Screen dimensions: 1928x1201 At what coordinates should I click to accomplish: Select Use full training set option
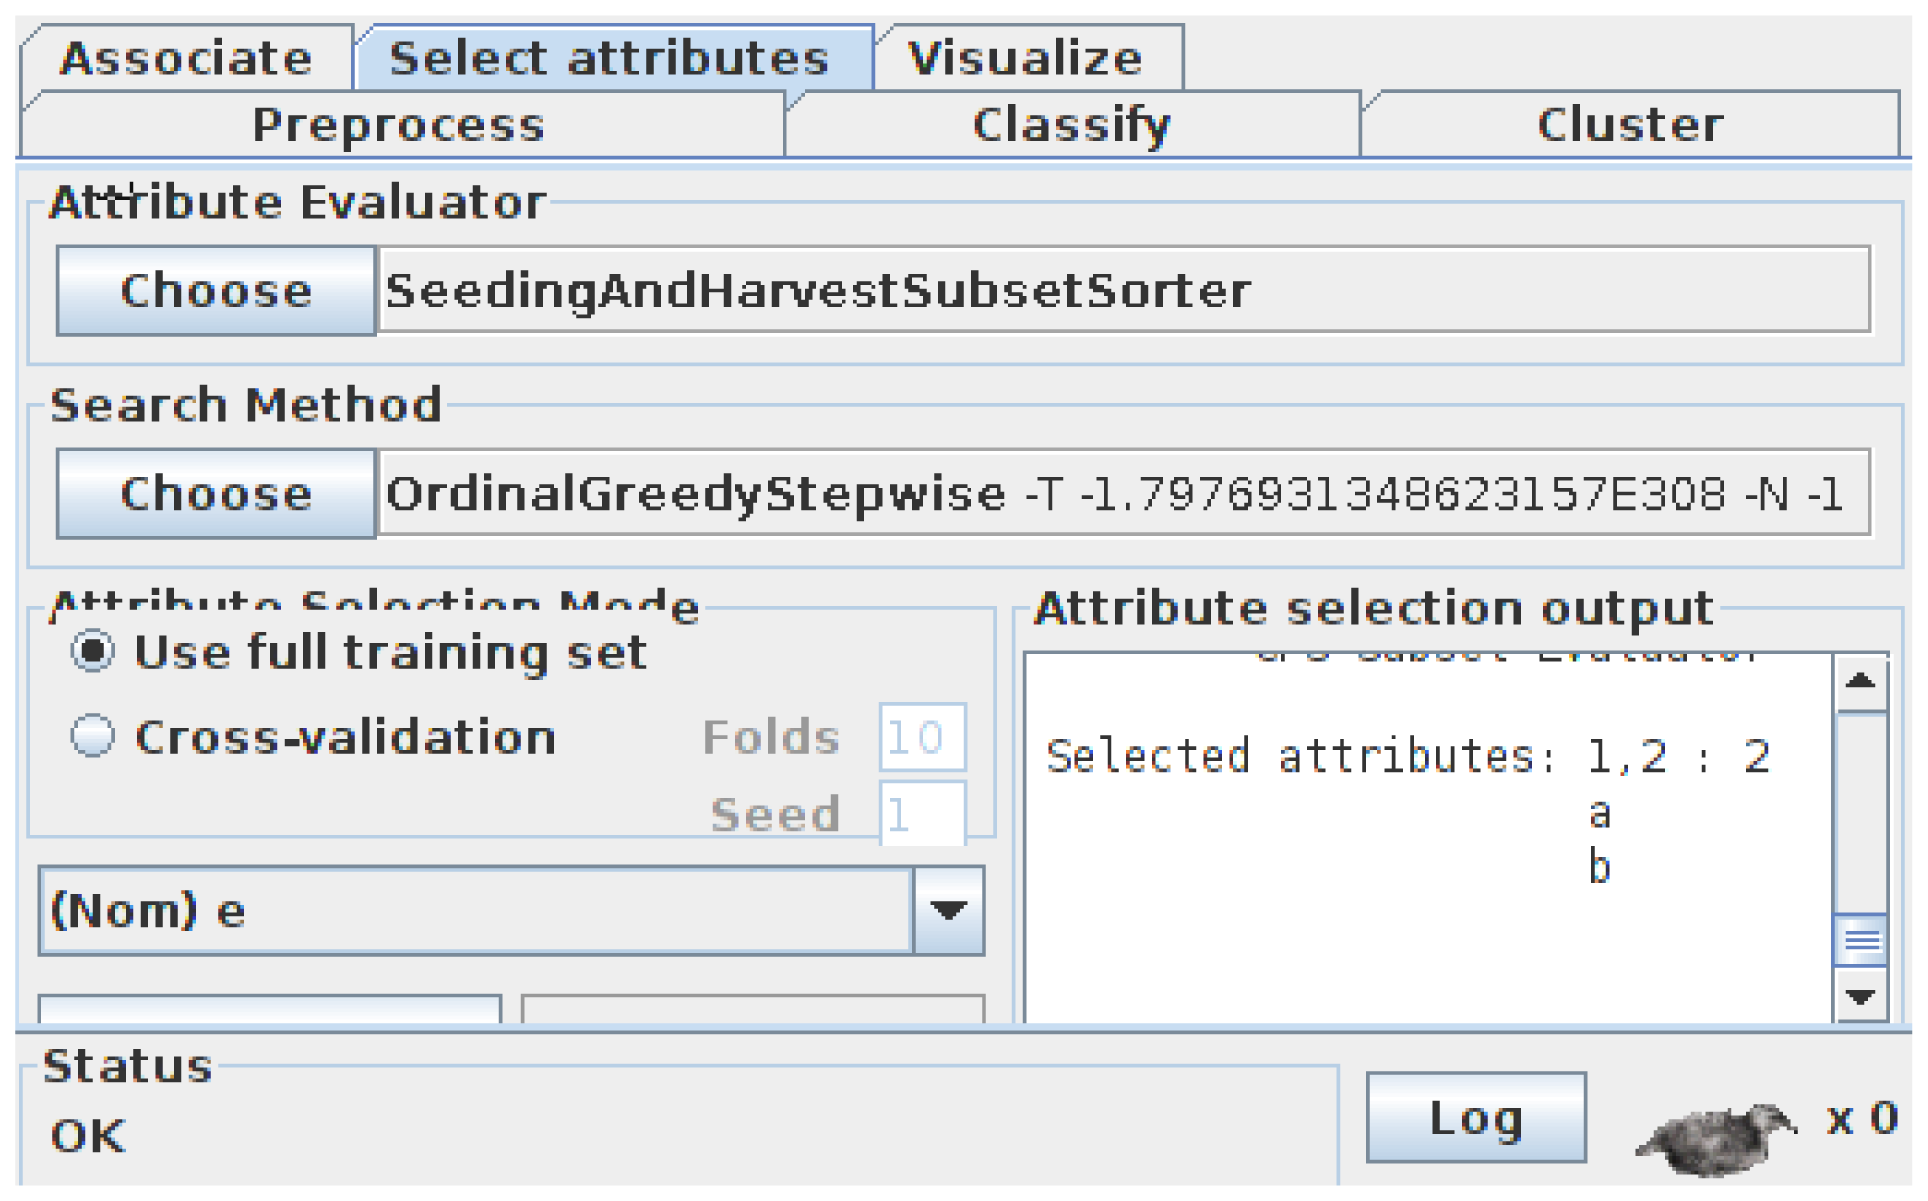point(93,652)
